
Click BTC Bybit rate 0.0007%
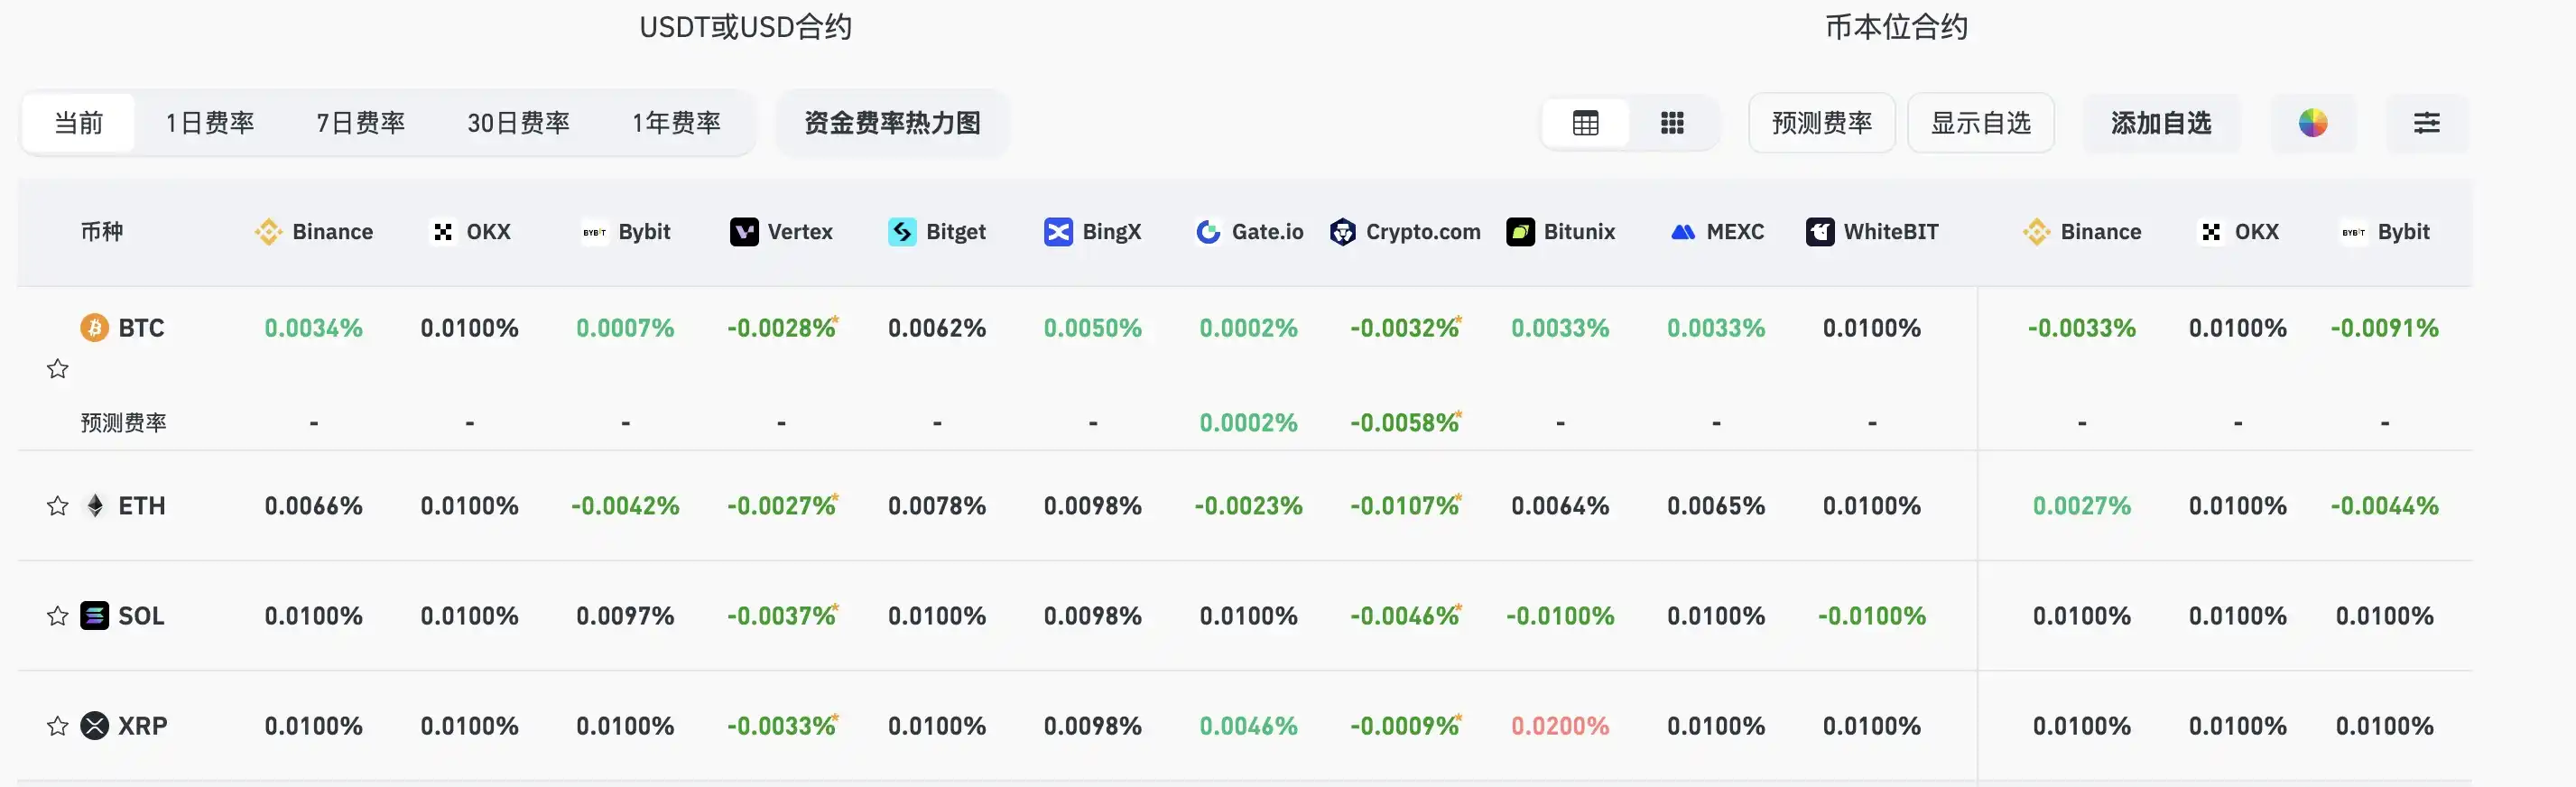(625, 328)
